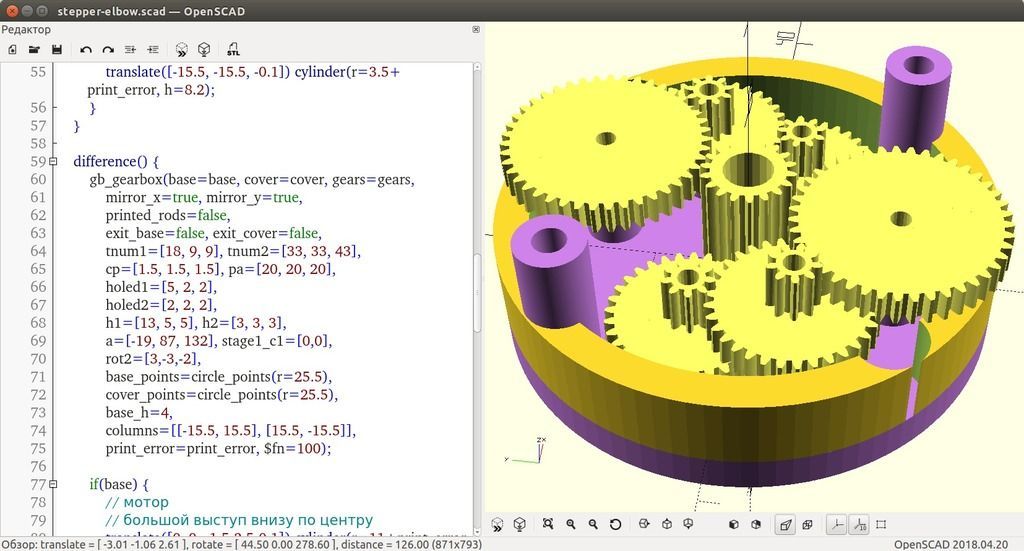Click the editor's vertical scrollbar handle
1024x551 pixels.
[477, 292]
